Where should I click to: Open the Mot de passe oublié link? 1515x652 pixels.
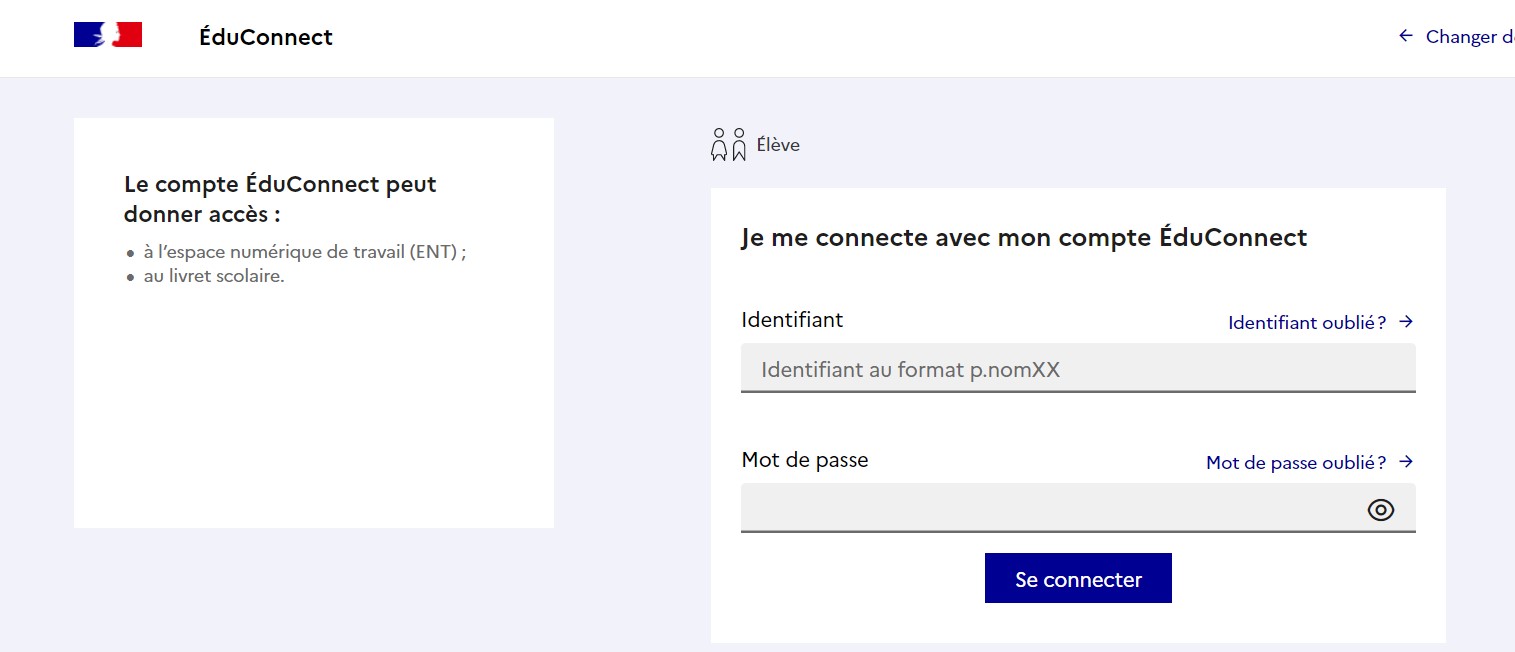1296,463
